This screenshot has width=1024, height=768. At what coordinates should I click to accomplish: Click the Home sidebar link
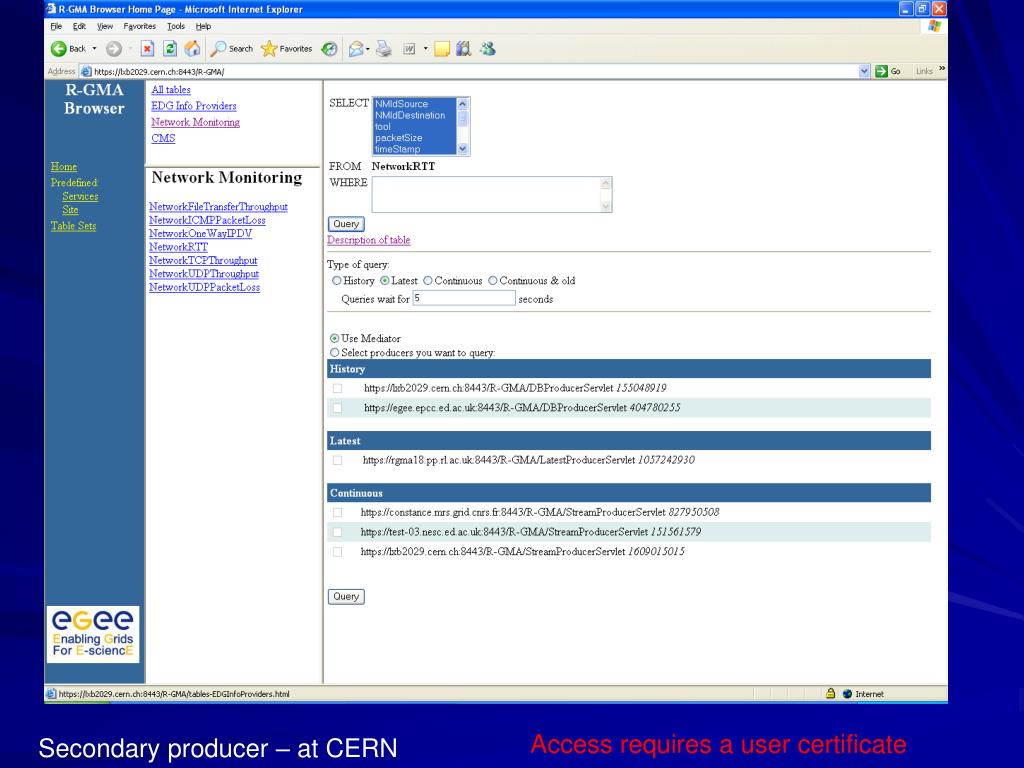(64, 167)
